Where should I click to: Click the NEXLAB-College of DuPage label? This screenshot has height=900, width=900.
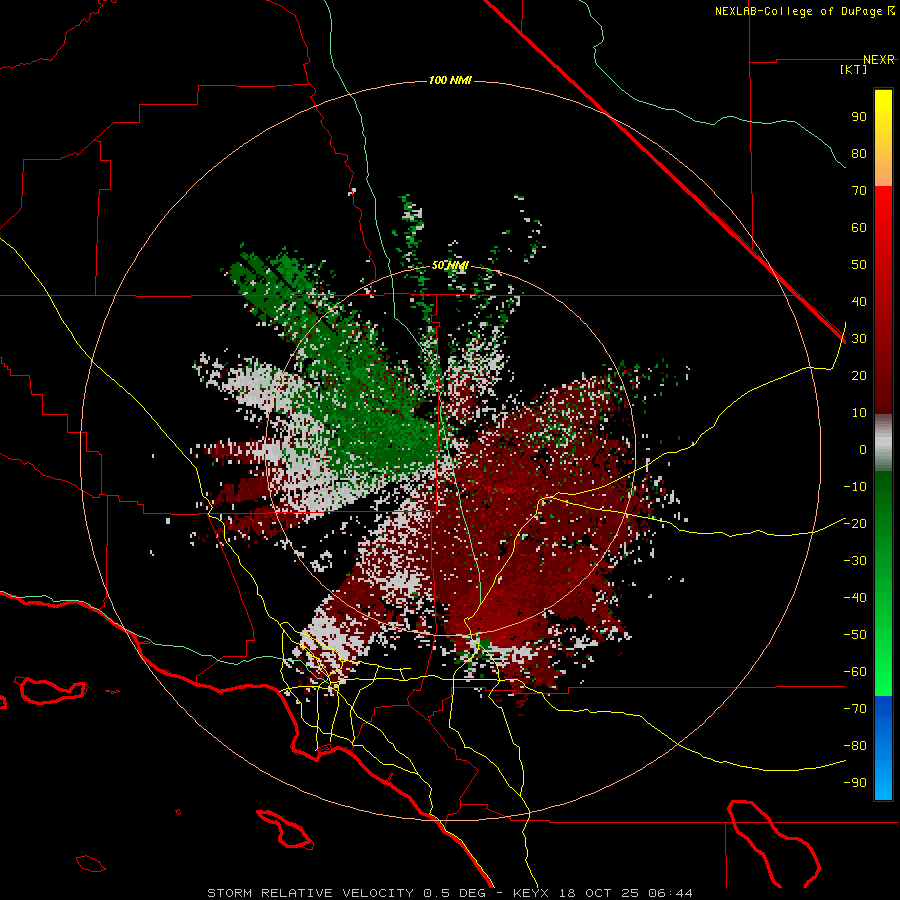798,11
